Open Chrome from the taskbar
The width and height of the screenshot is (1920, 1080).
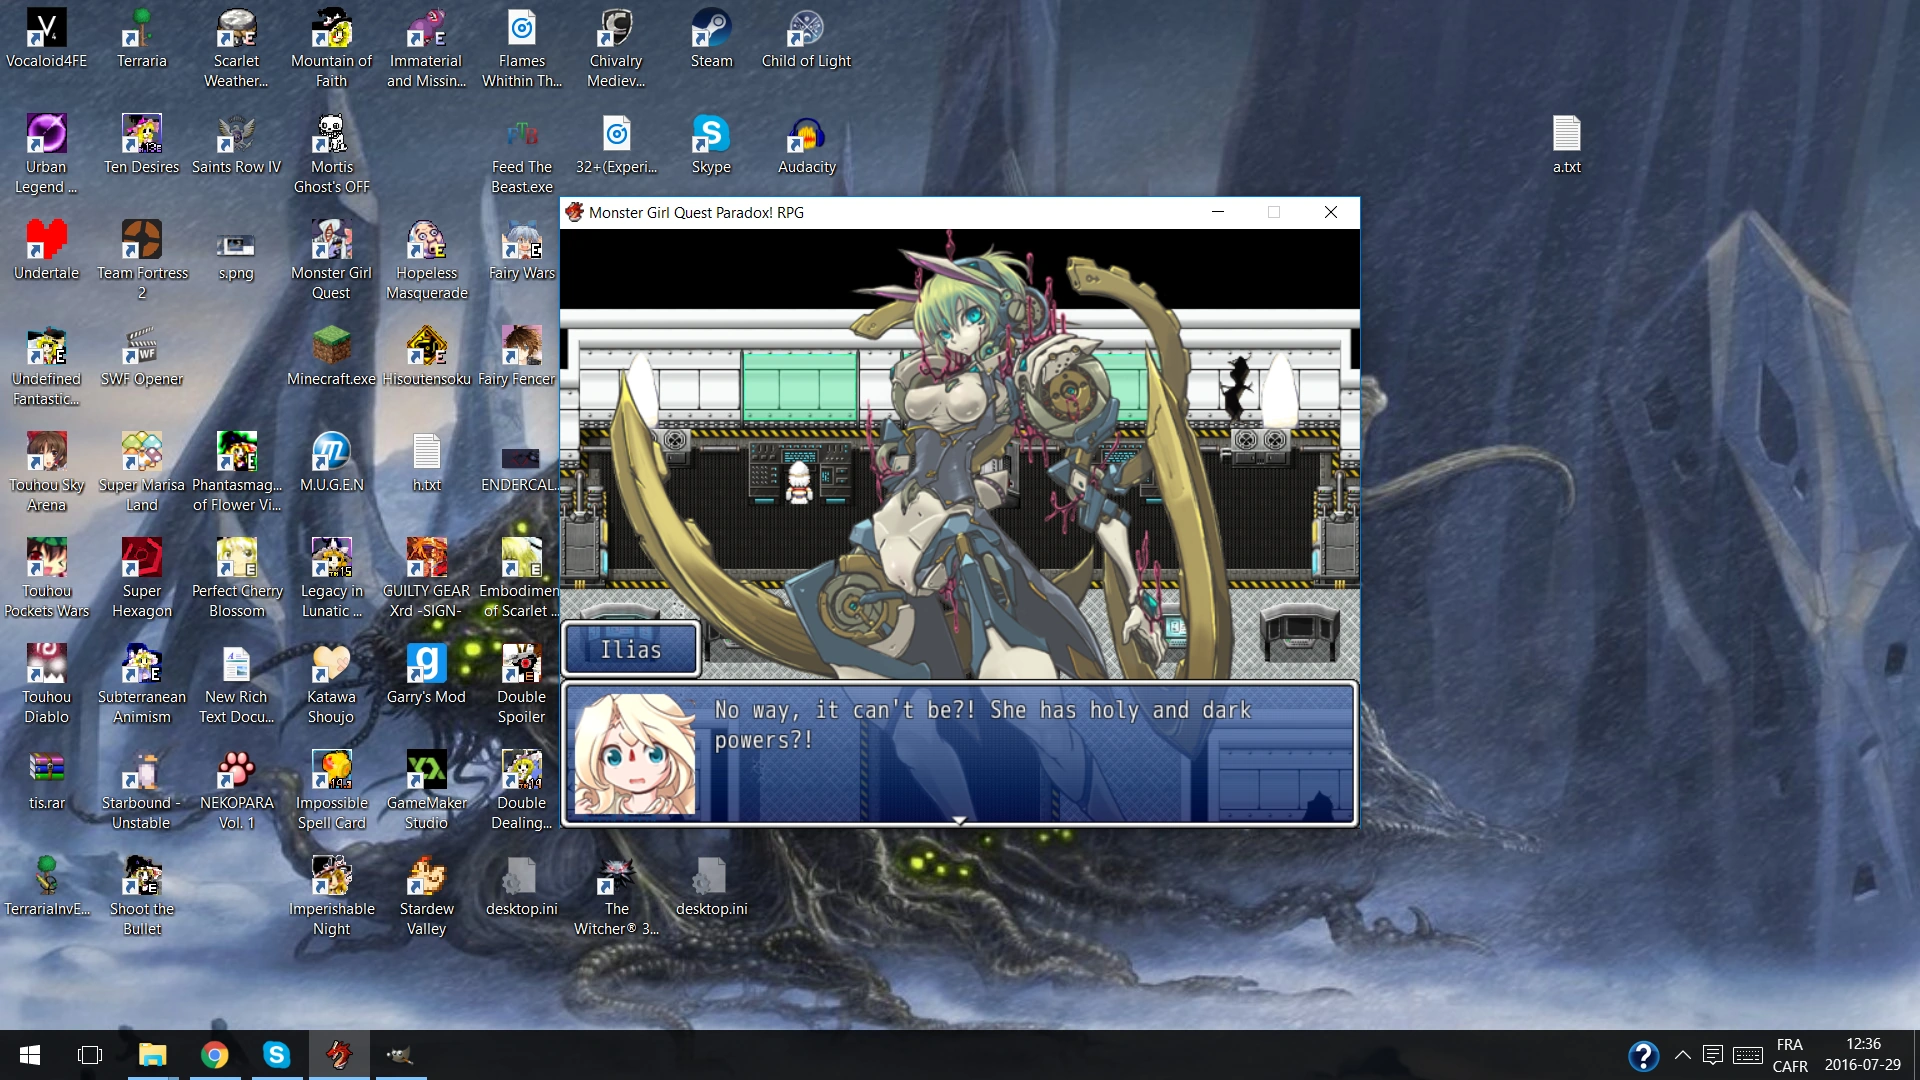[x=214, y=1055]
